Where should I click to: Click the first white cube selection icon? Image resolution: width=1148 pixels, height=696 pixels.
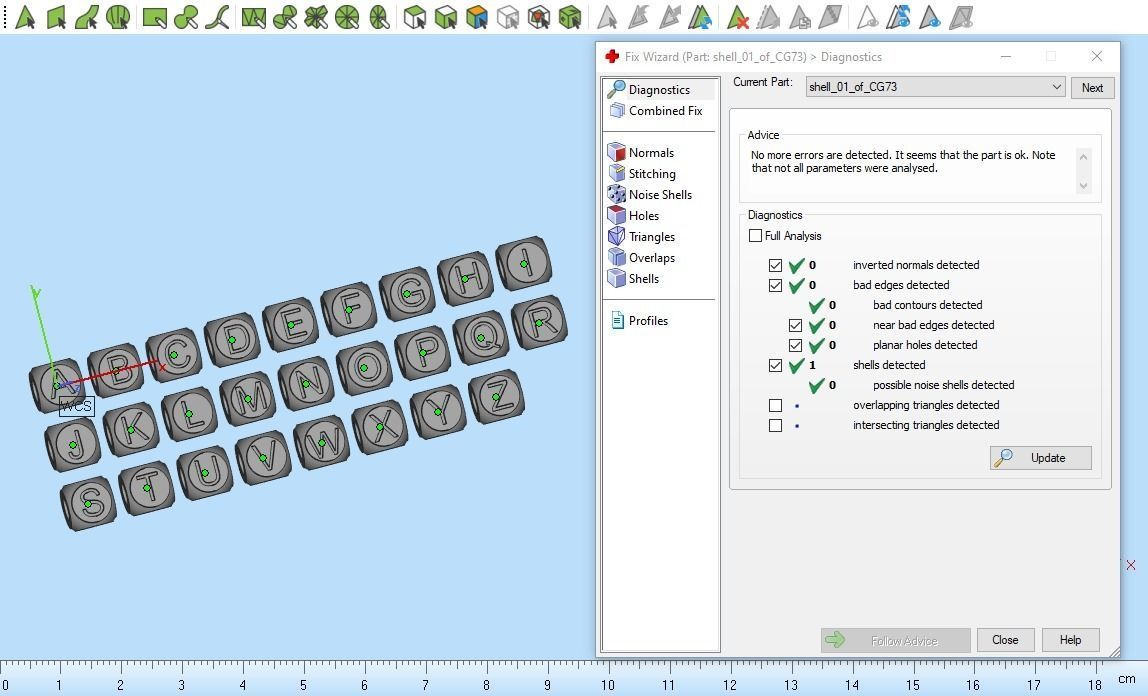[415, 17]
